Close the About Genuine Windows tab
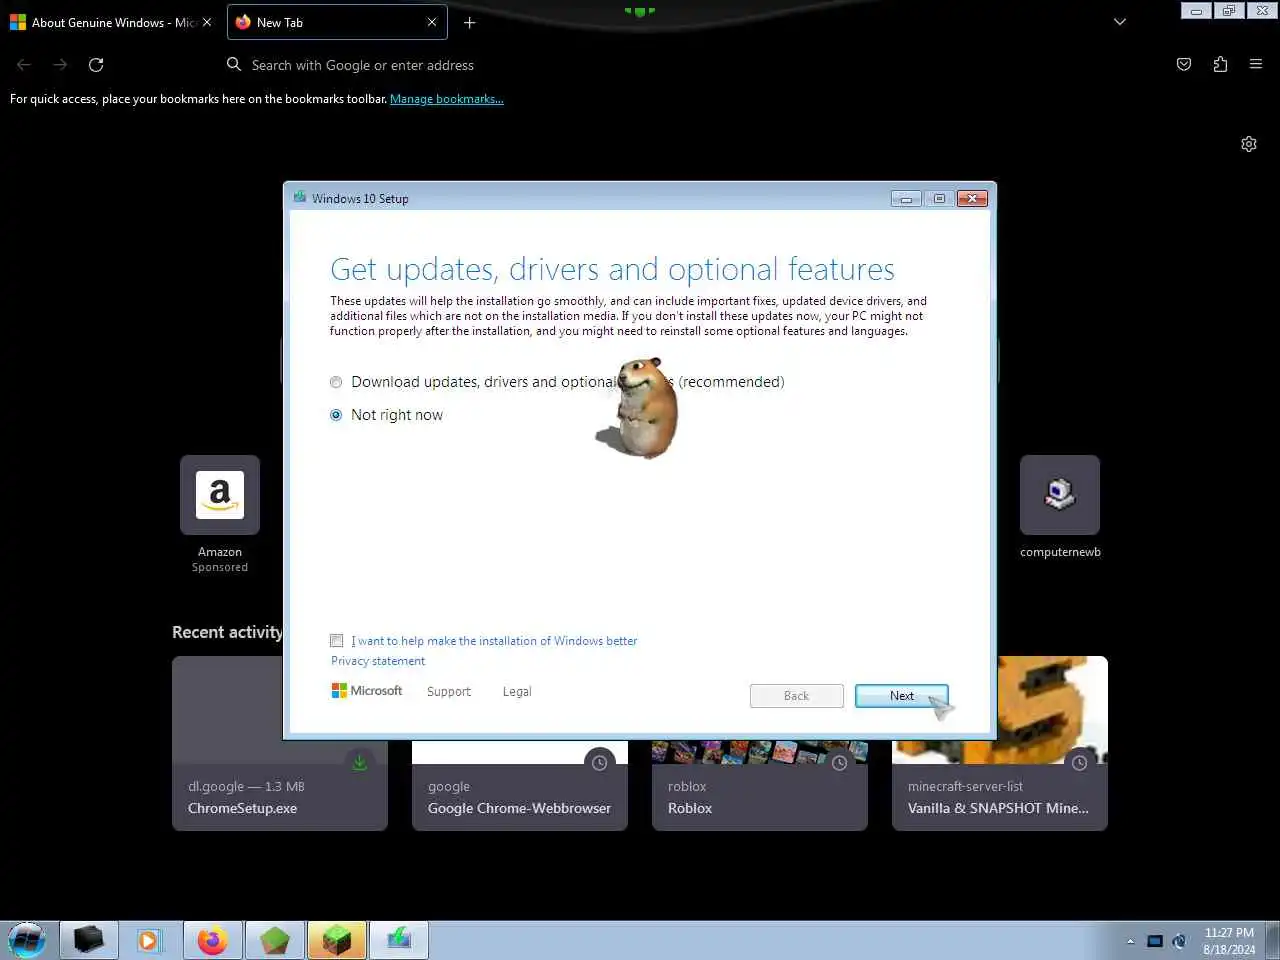The image size is (1280, 960). 207,22
